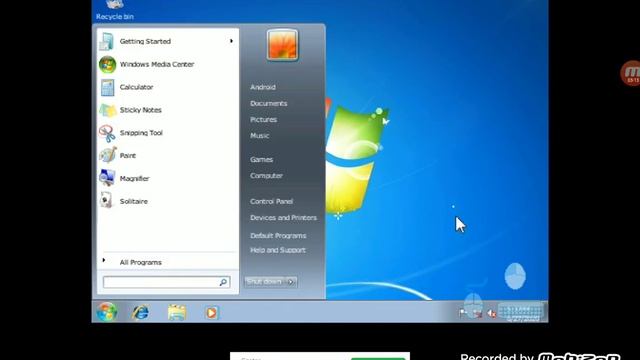
Task: Open Default Programs
Action: (278, 236)
